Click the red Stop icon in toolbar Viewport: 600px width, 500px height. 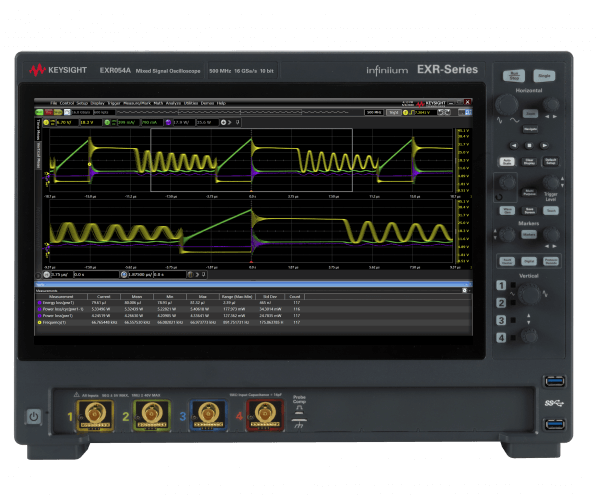pos(49,112)
